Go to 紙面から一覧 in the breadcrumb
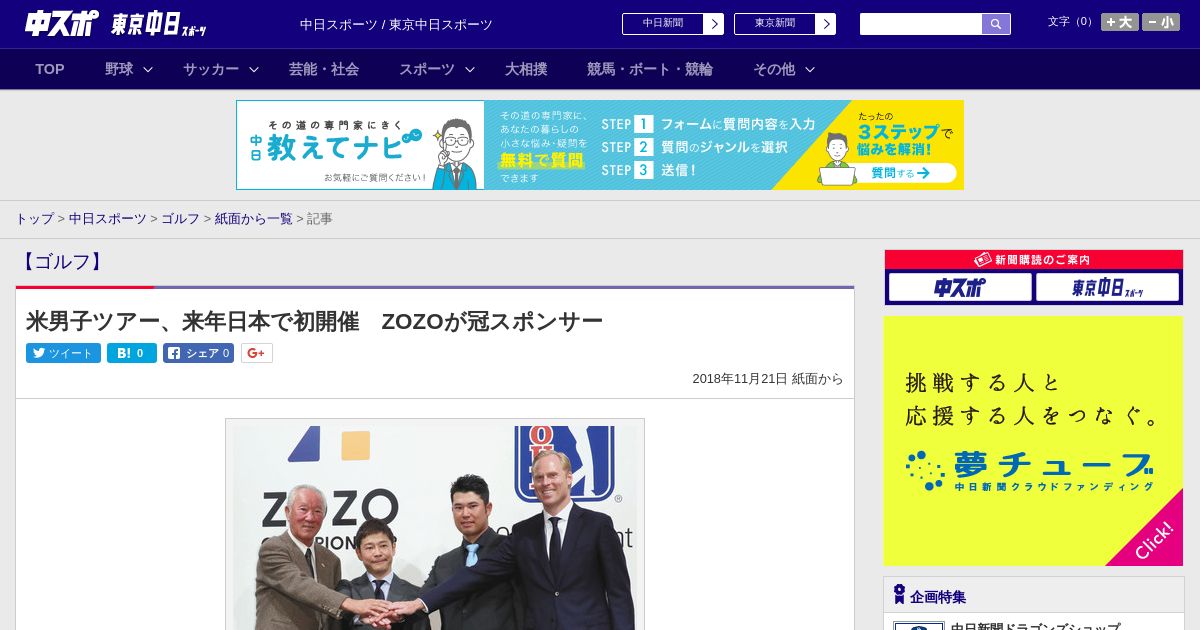The height and width of the screenshot is (630, 1200). (x=254, y=218)
